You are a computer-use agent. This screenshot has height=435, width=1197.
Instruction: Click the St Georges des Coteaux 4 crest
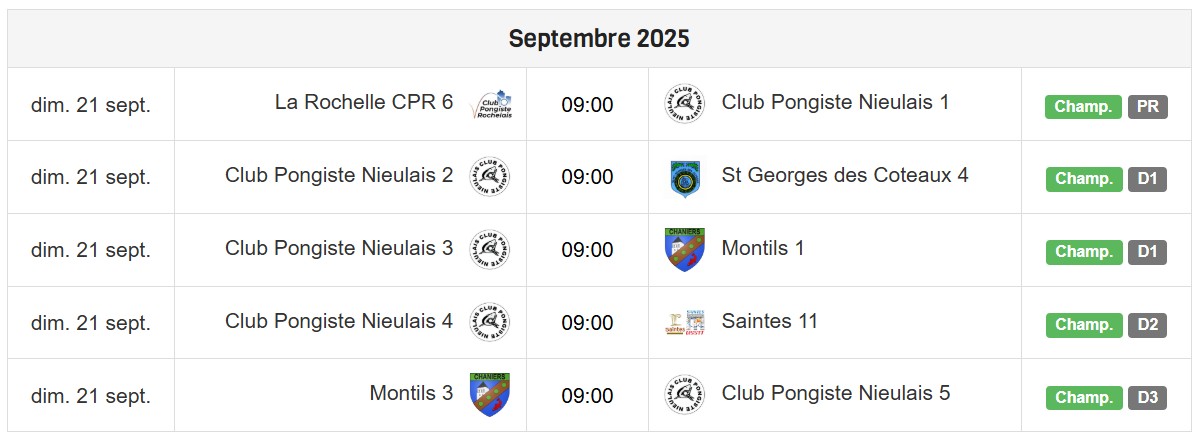[x=685, y=178]
